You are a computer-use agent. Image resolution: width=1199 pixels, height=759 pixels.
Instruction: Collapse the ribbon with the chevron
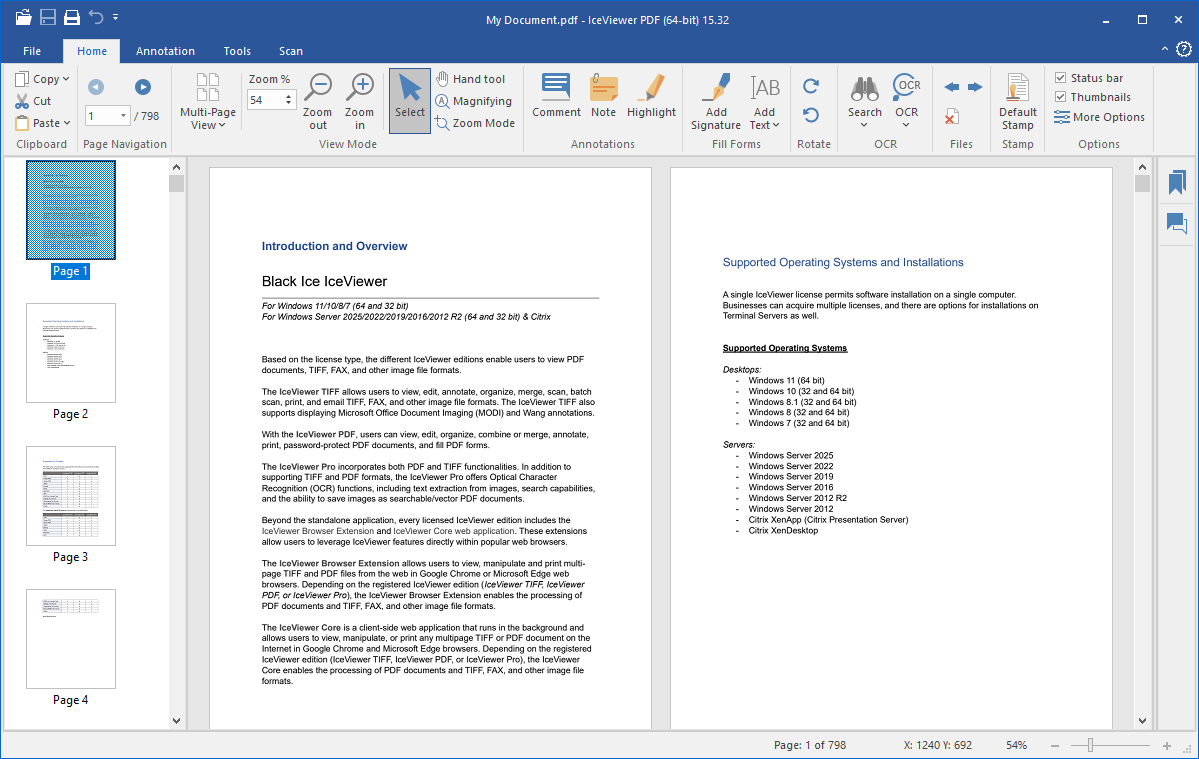1165,49
